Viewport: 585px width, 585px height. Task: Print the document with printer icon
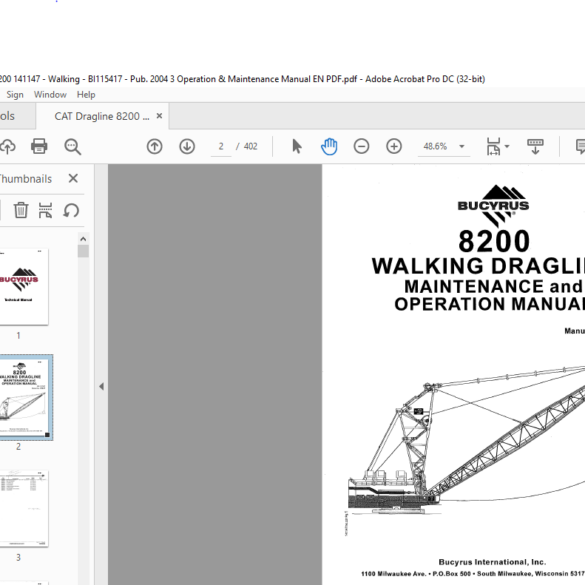[x=39, y=146]
